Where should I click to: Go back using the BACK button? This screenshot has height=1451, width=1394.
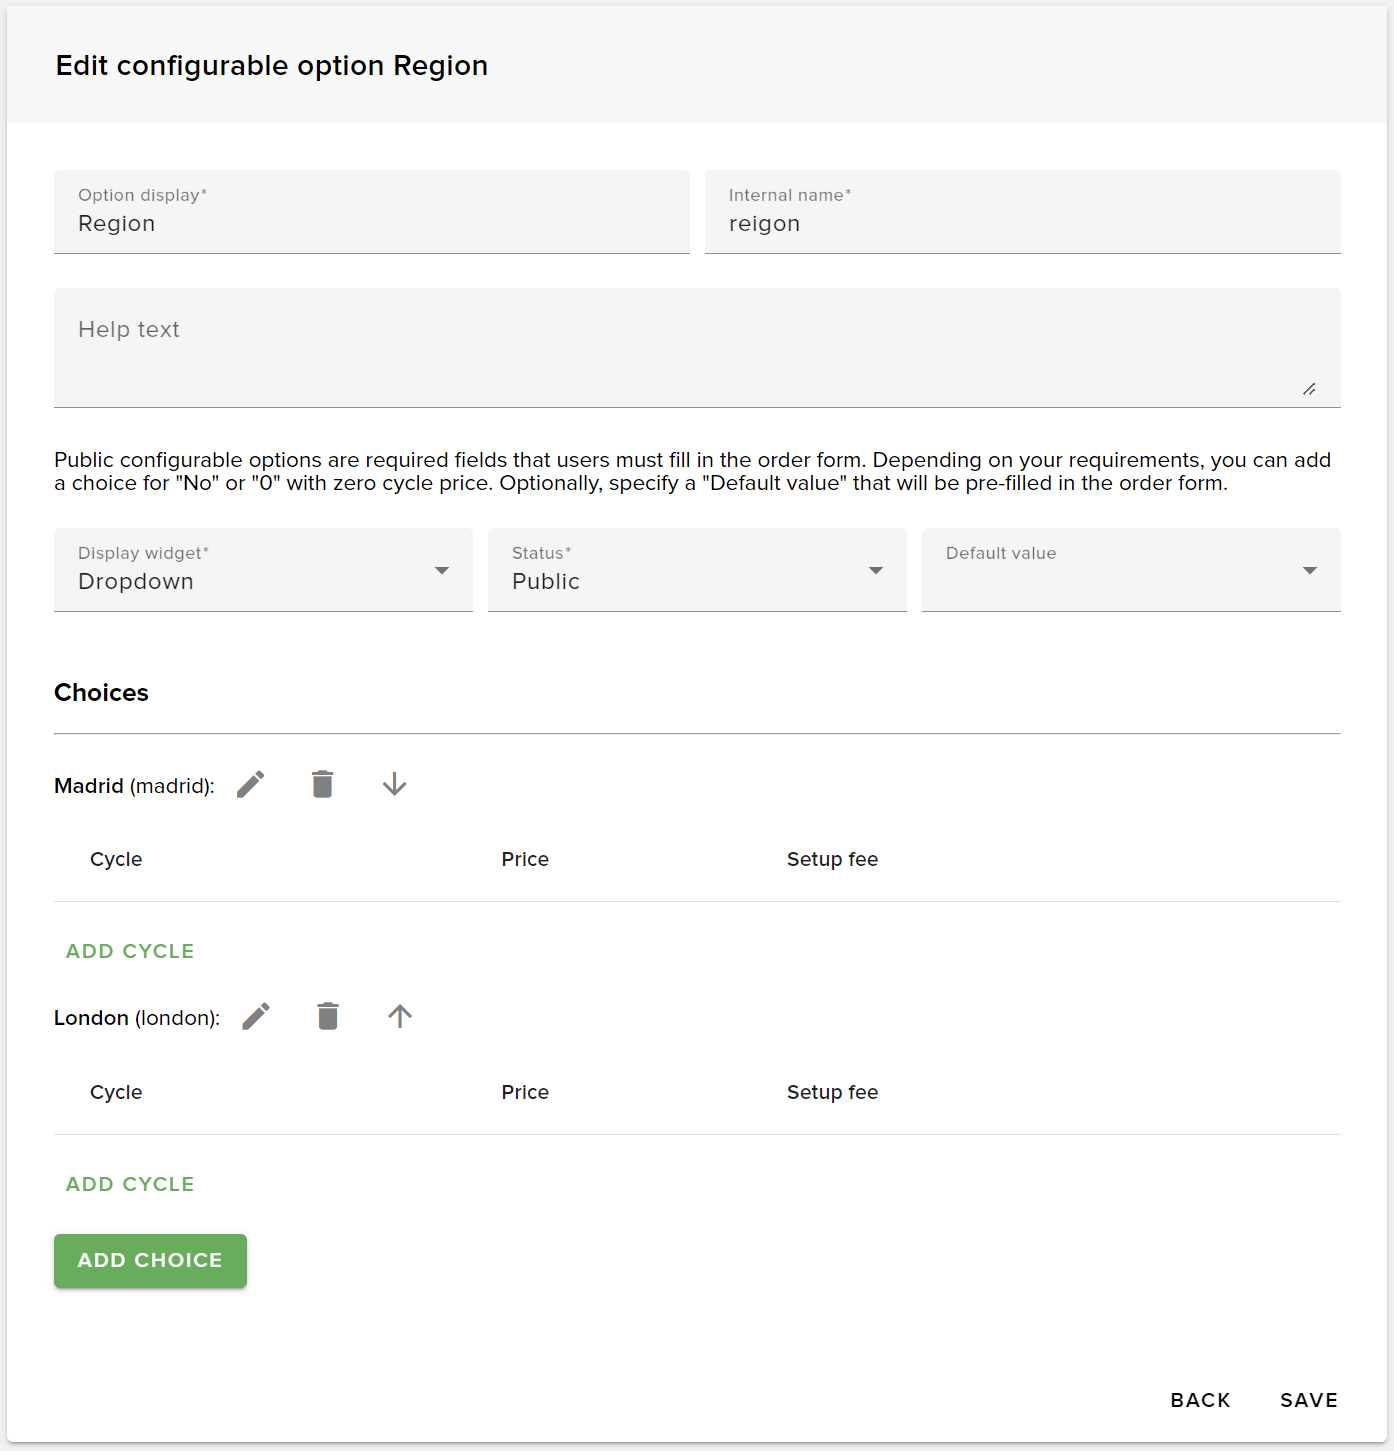(x=1200, y=1400)
